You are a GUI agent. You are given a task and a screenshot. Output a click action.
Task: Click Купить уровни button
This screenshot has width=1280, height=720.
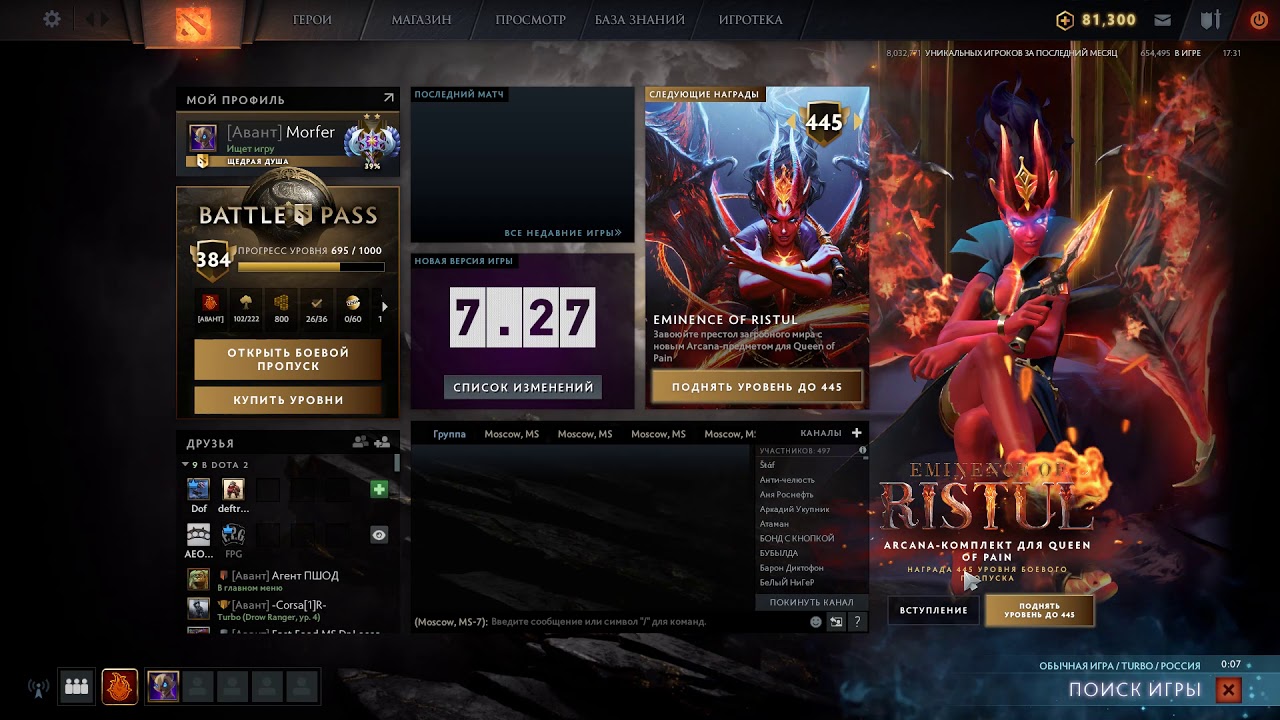pyautogui.click(x=288, y=400)
